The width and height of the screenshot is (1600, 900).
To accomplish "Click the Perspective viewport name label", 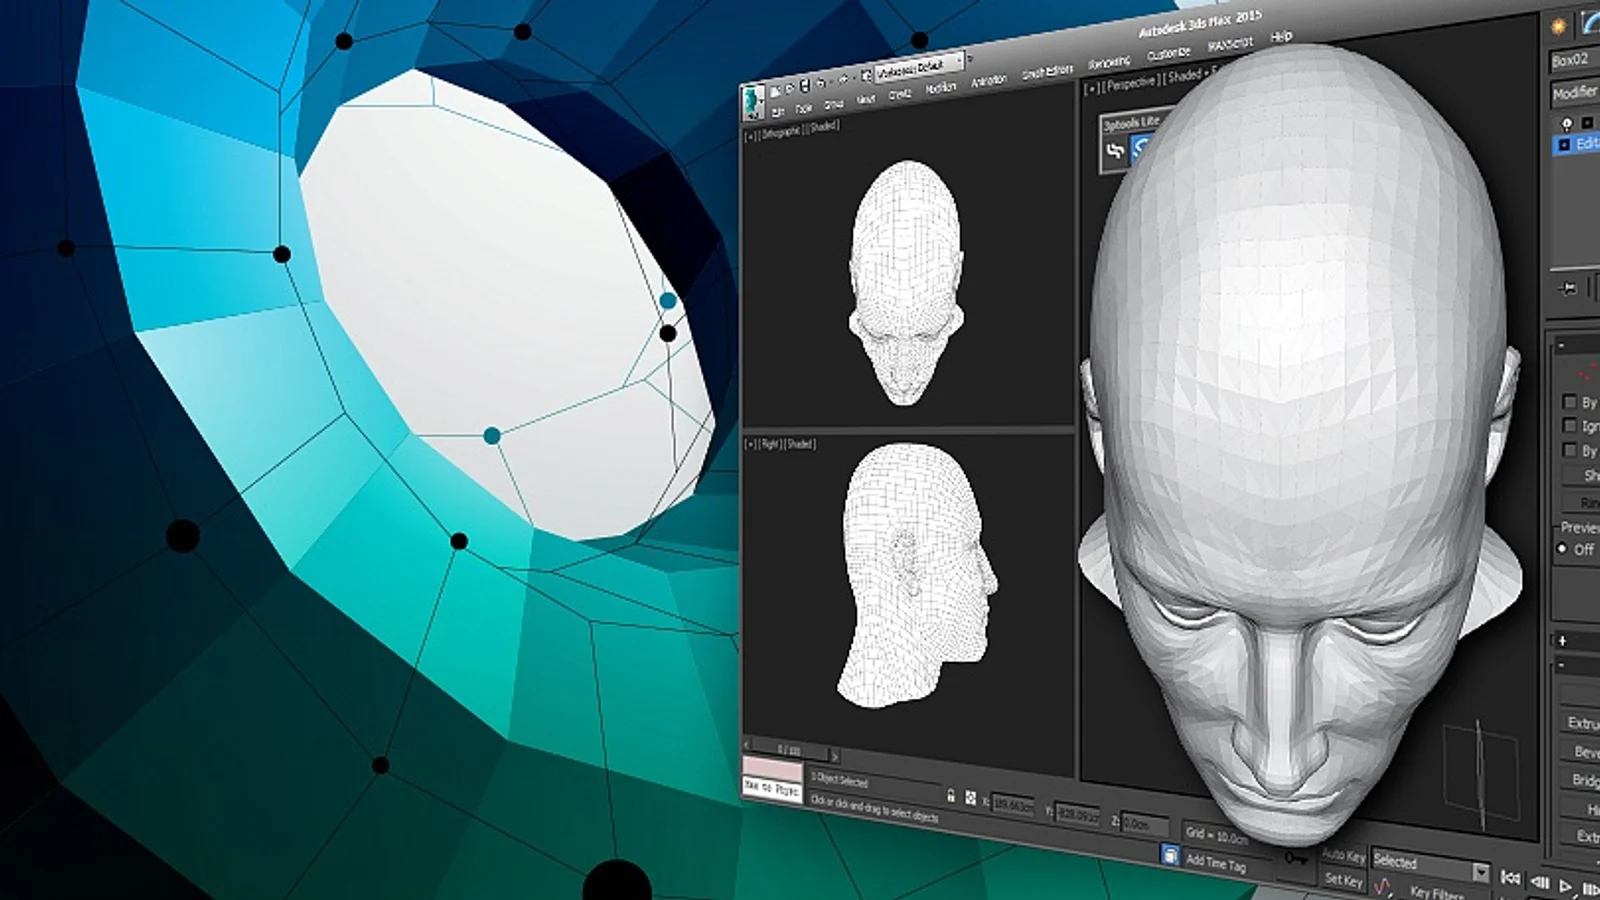I will (1132, 83).
